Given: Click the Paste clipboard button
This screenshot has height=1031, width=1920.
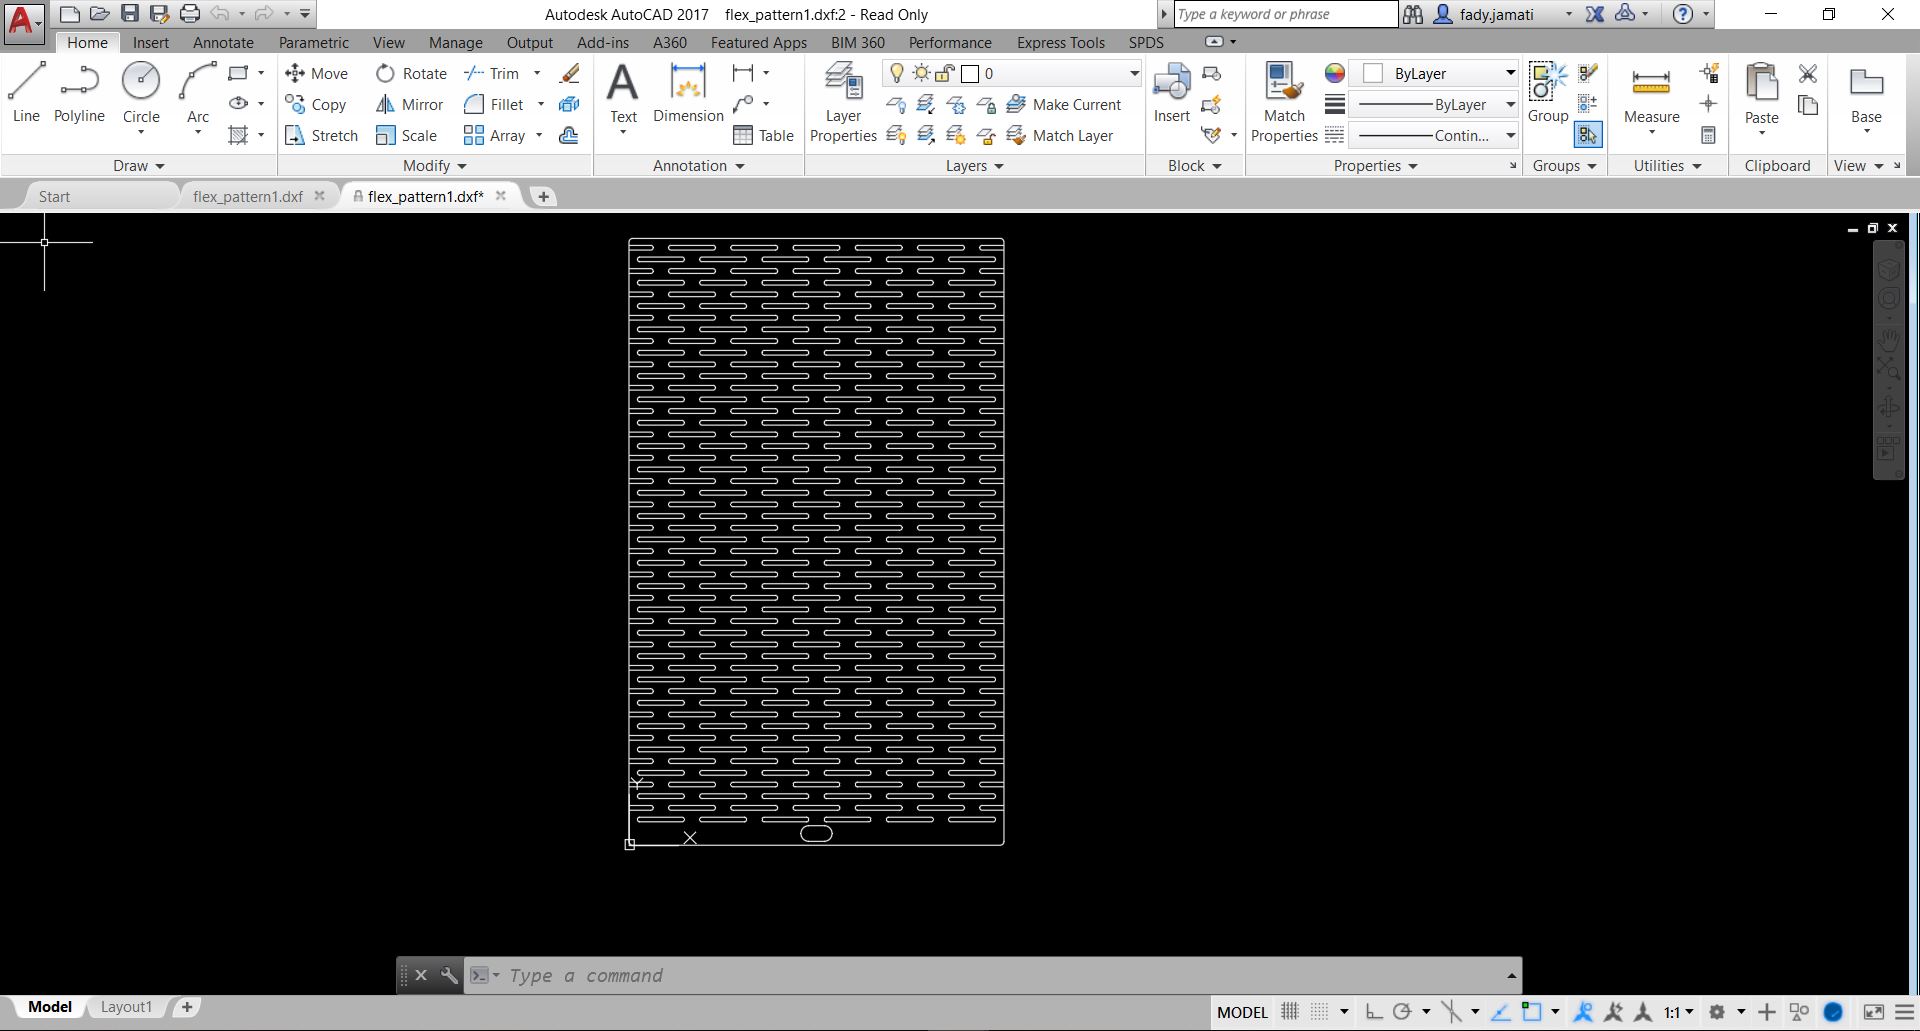Looking at the screenshot, I should [1761, 93].
